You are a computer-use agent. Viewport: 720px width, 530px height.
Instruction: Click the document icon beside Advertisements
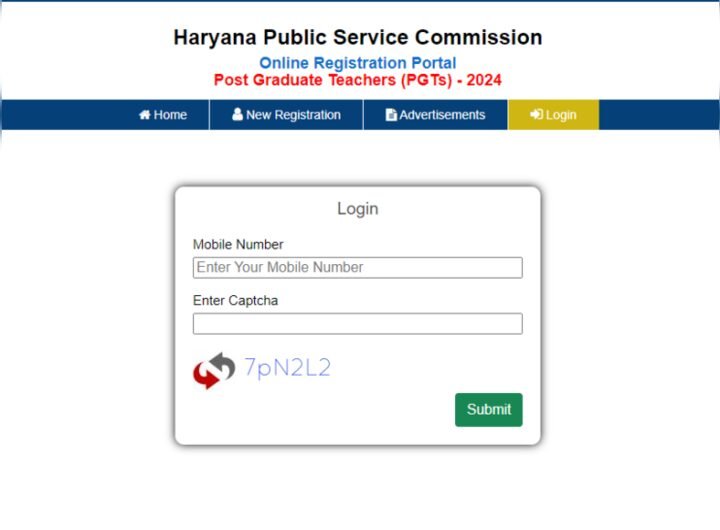tap(391, 114)
